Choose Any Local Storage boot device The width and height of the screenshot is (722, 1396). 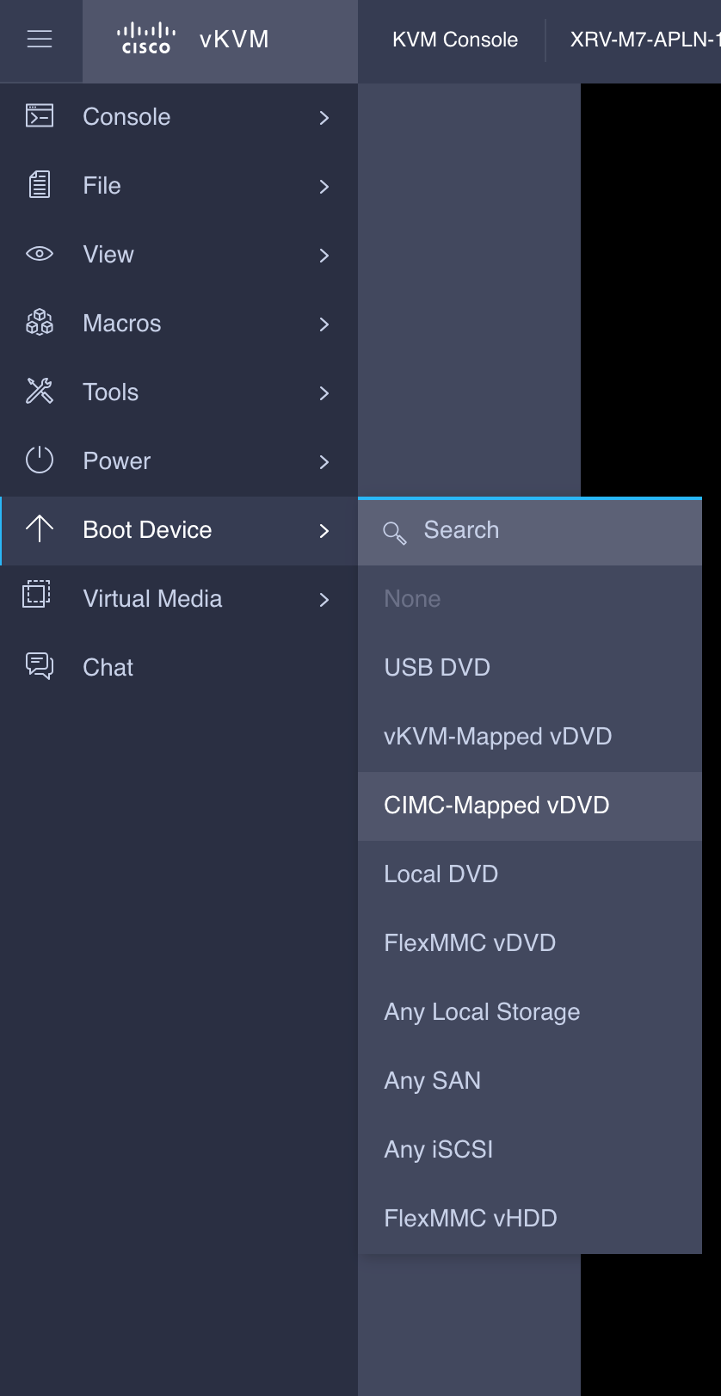530,1013
